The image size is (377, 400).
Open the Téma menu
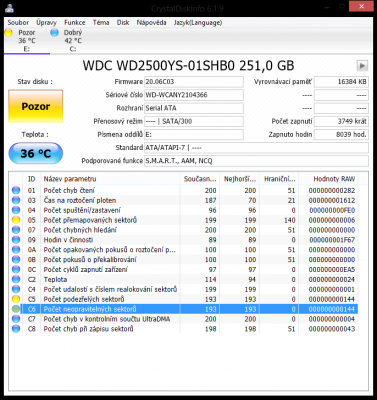[101, 23]
